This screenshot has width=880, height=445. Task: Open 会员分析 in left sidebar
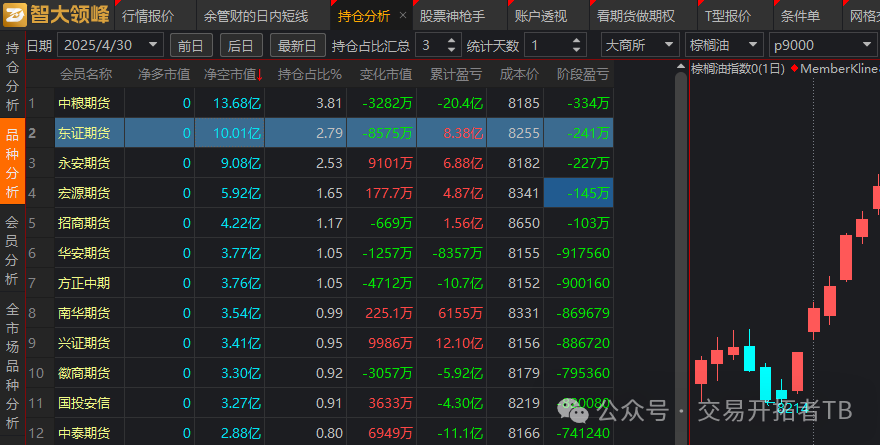click(x=12, y=250)
